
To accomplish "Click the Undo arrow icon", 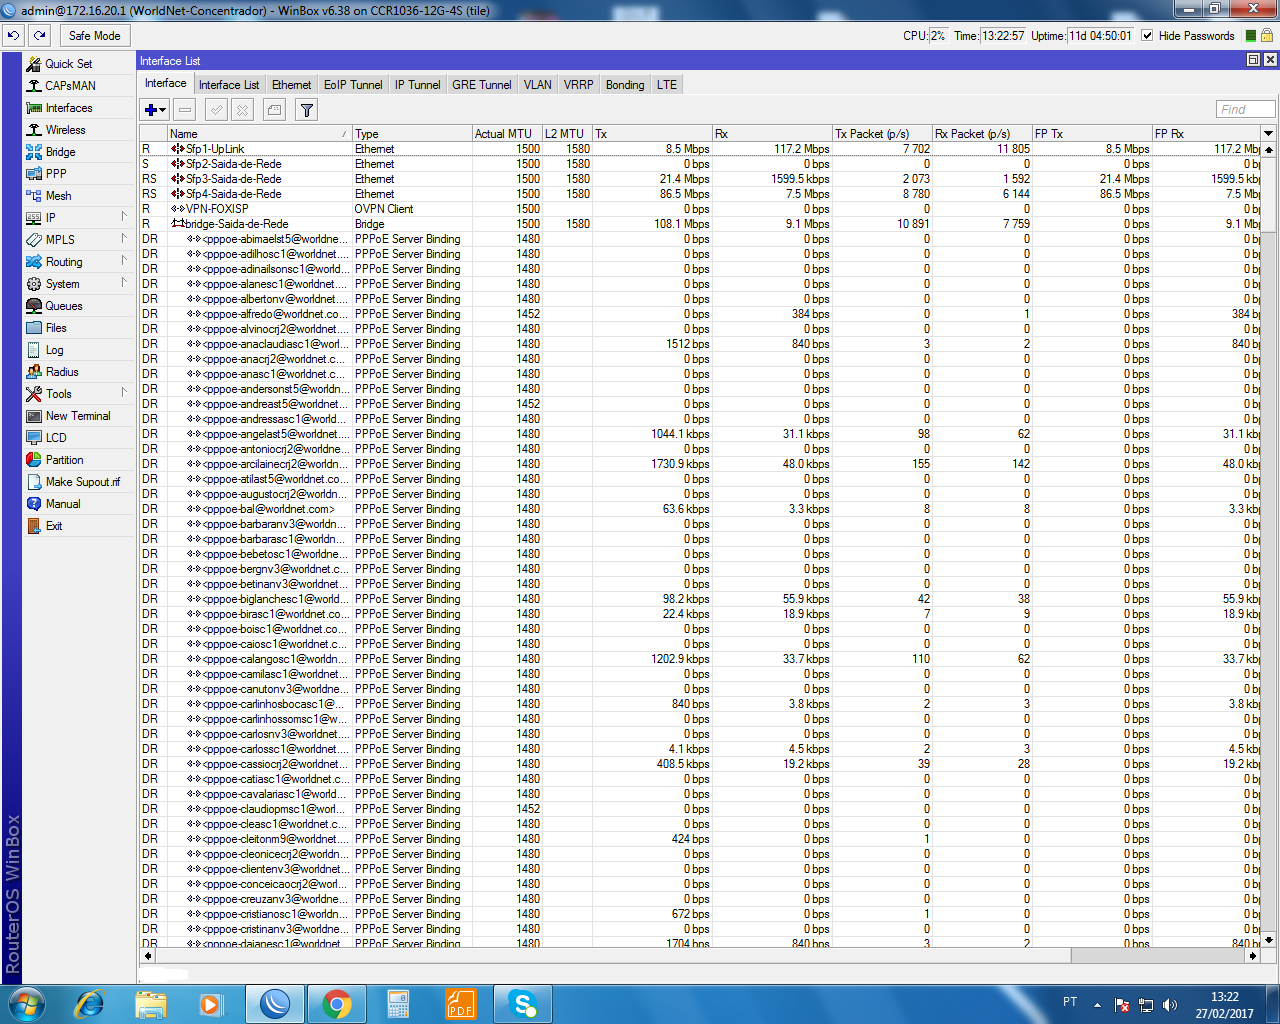I will coord(14,35).
